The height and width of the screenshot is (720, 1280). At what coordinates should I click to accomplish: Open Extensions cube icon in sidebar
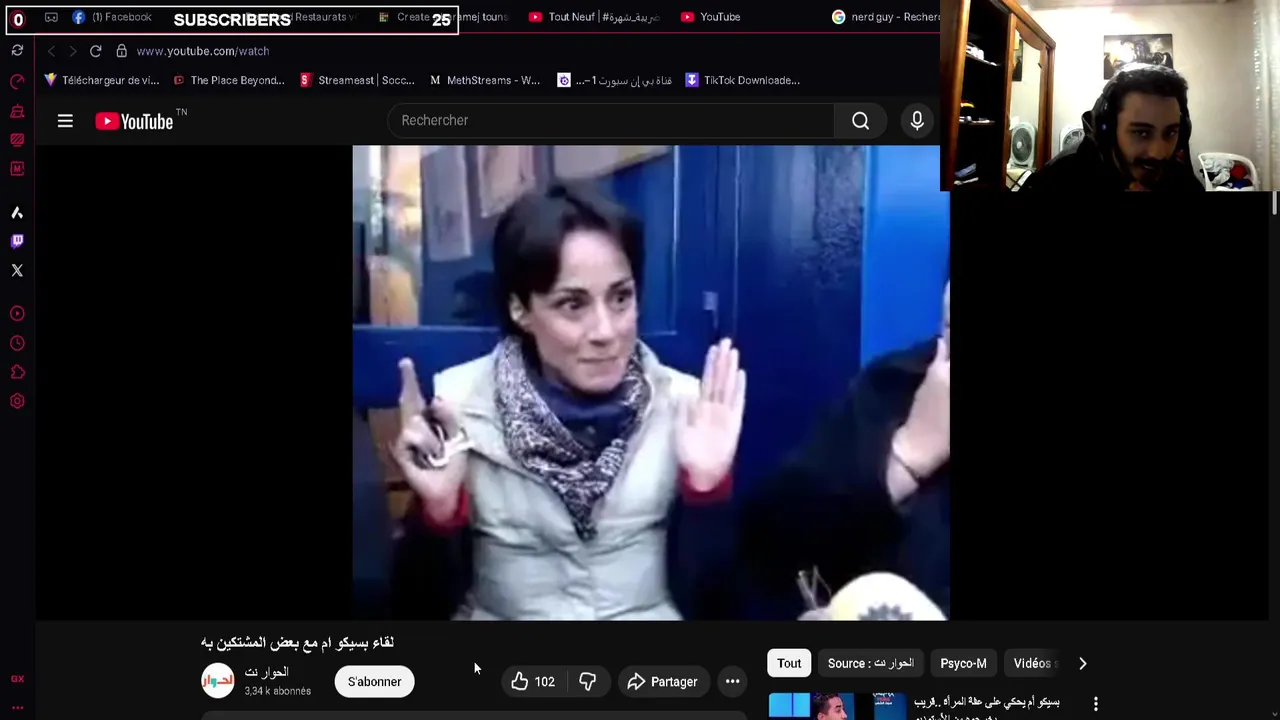pyautogui.click(x=17, y=372)
